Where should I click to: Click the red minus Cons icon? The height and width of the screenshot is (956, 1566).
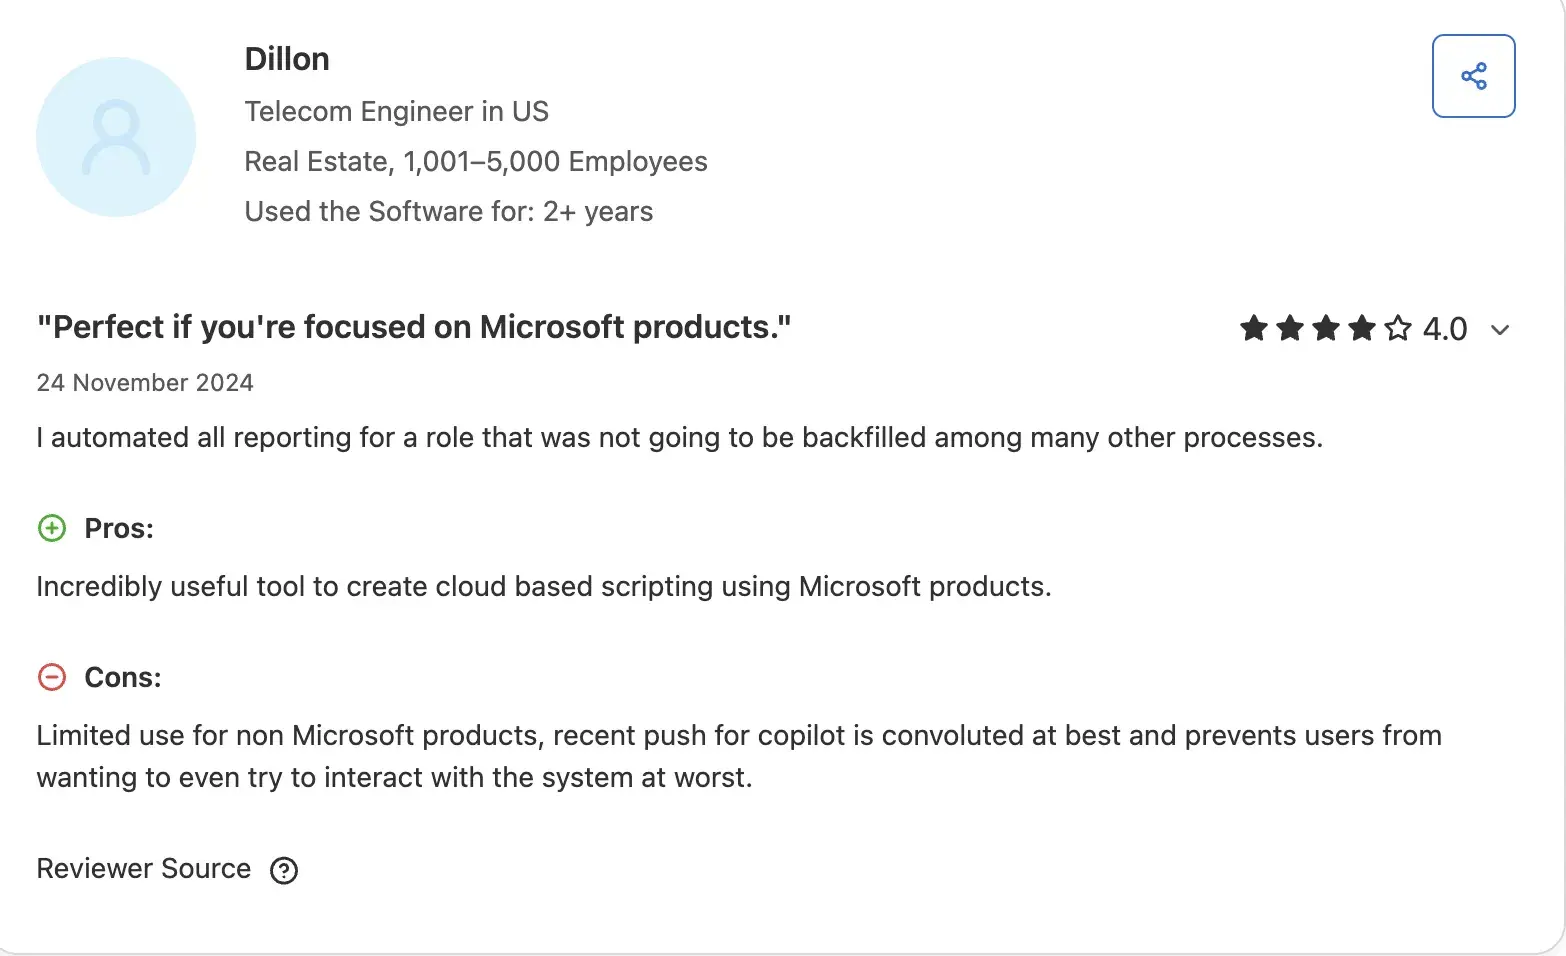pyautogui.click(x=52, y=677)
